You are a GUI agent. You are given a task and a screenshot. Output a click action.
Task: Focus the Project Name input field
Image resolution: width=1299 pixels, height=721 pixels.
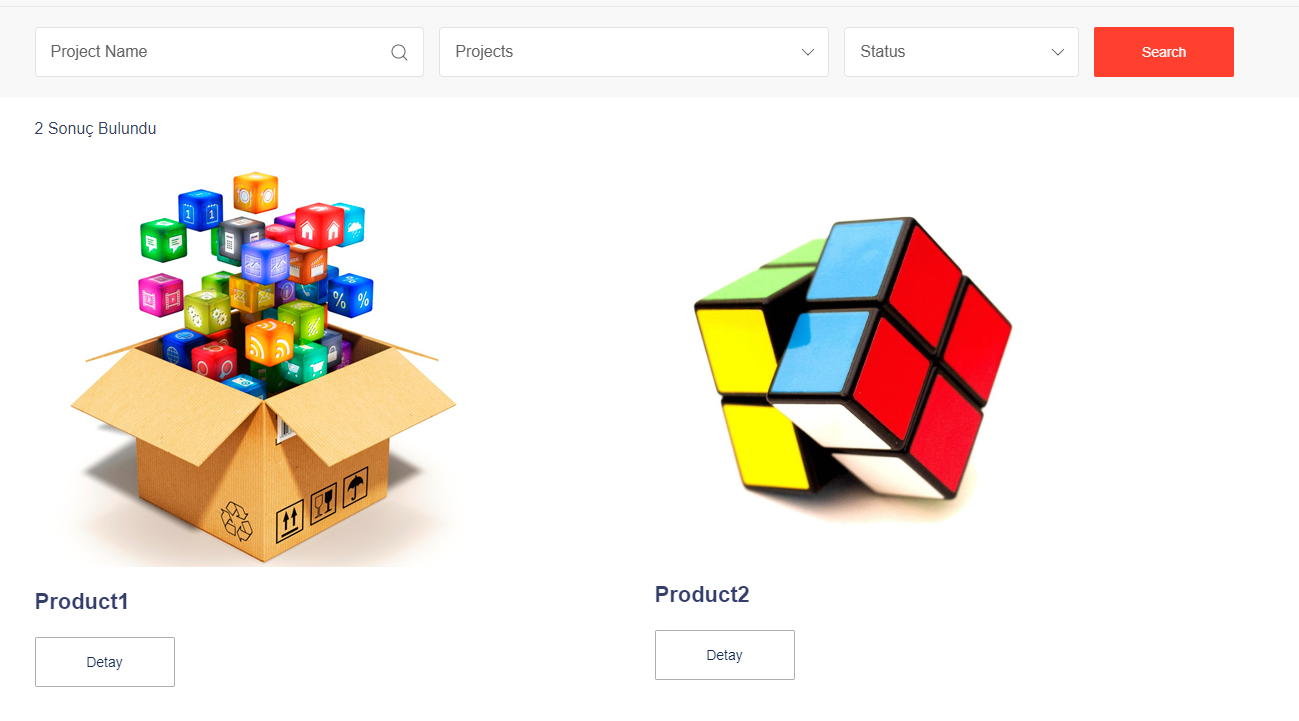point(229,52)
